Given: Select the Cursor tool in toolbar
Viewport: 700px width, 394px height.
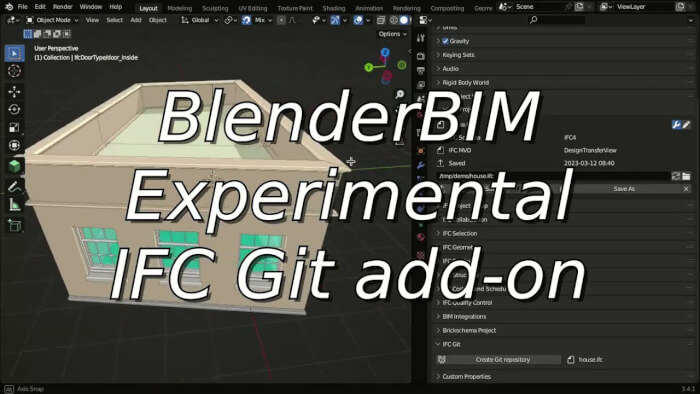Looking at the screenshot, I should point(14,71).
